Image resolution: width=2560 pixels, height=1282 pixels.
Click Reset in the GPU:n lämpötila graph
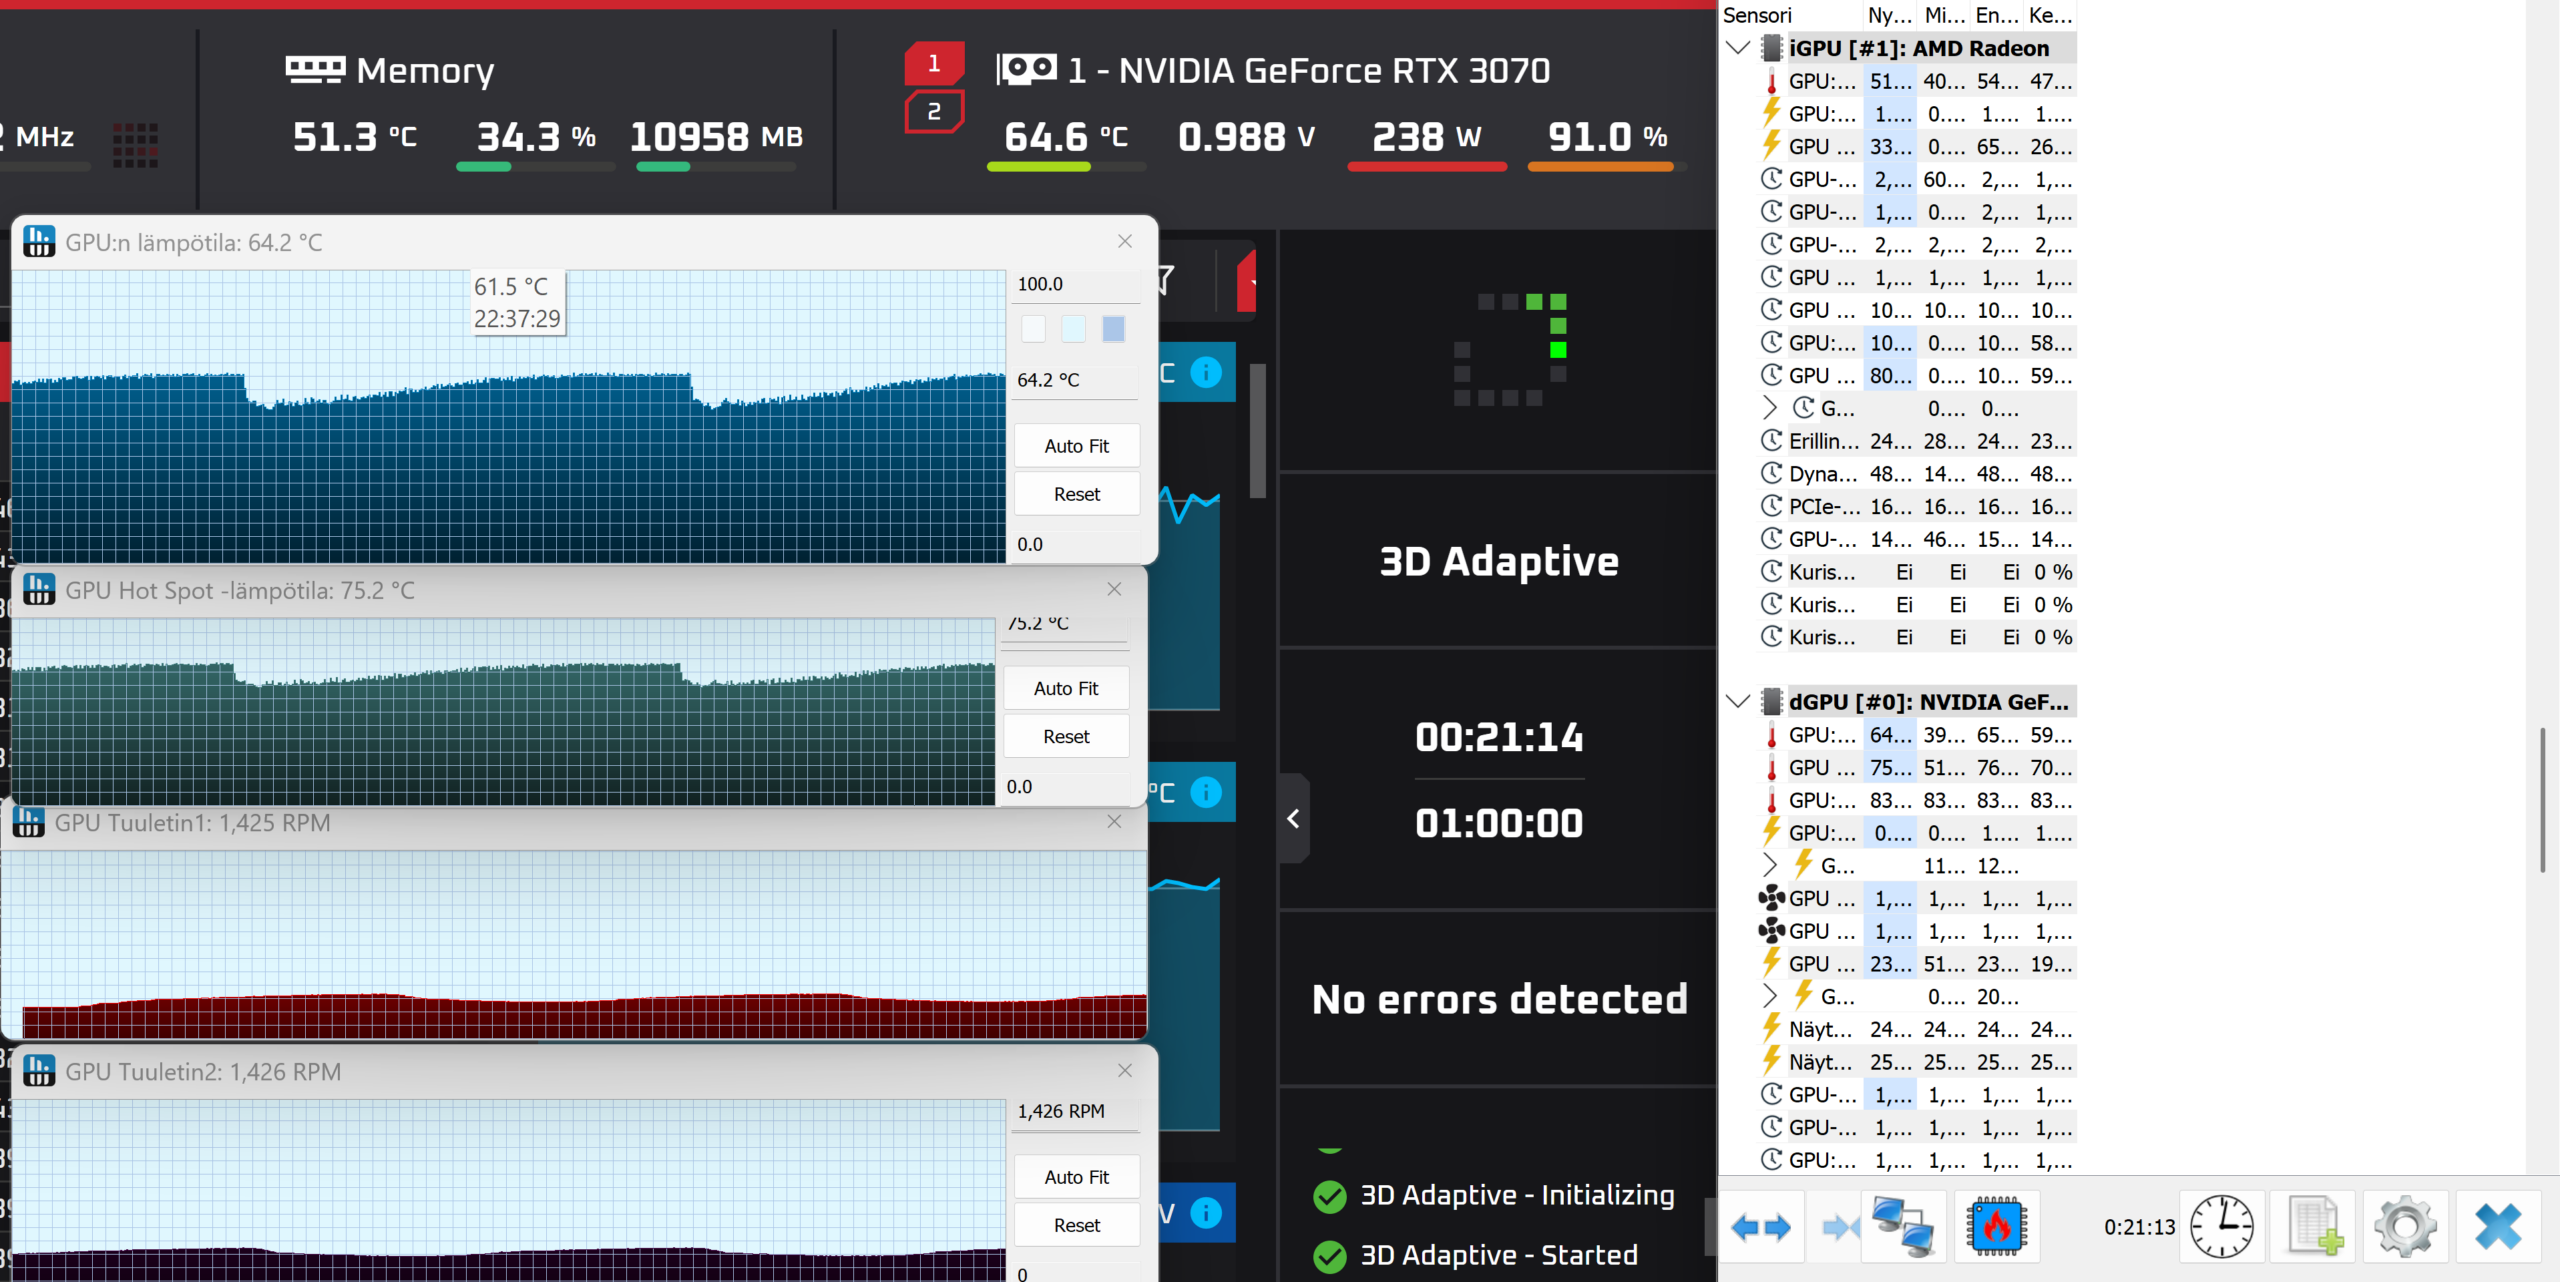(1077, 494)
